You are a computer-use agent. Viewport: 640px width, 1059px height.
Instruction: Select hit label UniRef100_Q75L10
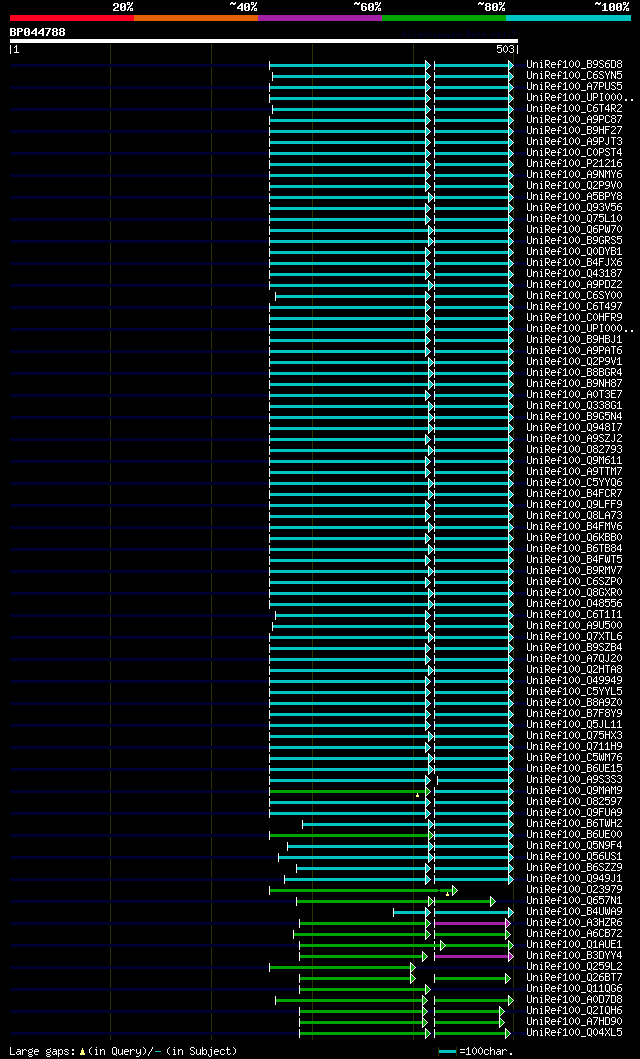[x=575, y=219]
